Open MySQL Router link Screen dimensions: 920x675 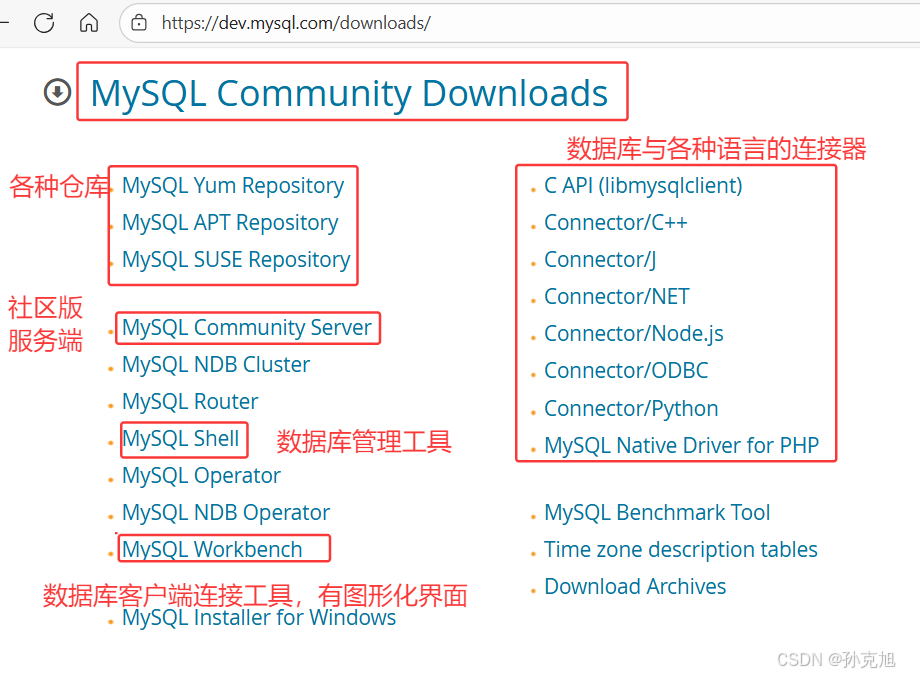(x=190, y=401)
